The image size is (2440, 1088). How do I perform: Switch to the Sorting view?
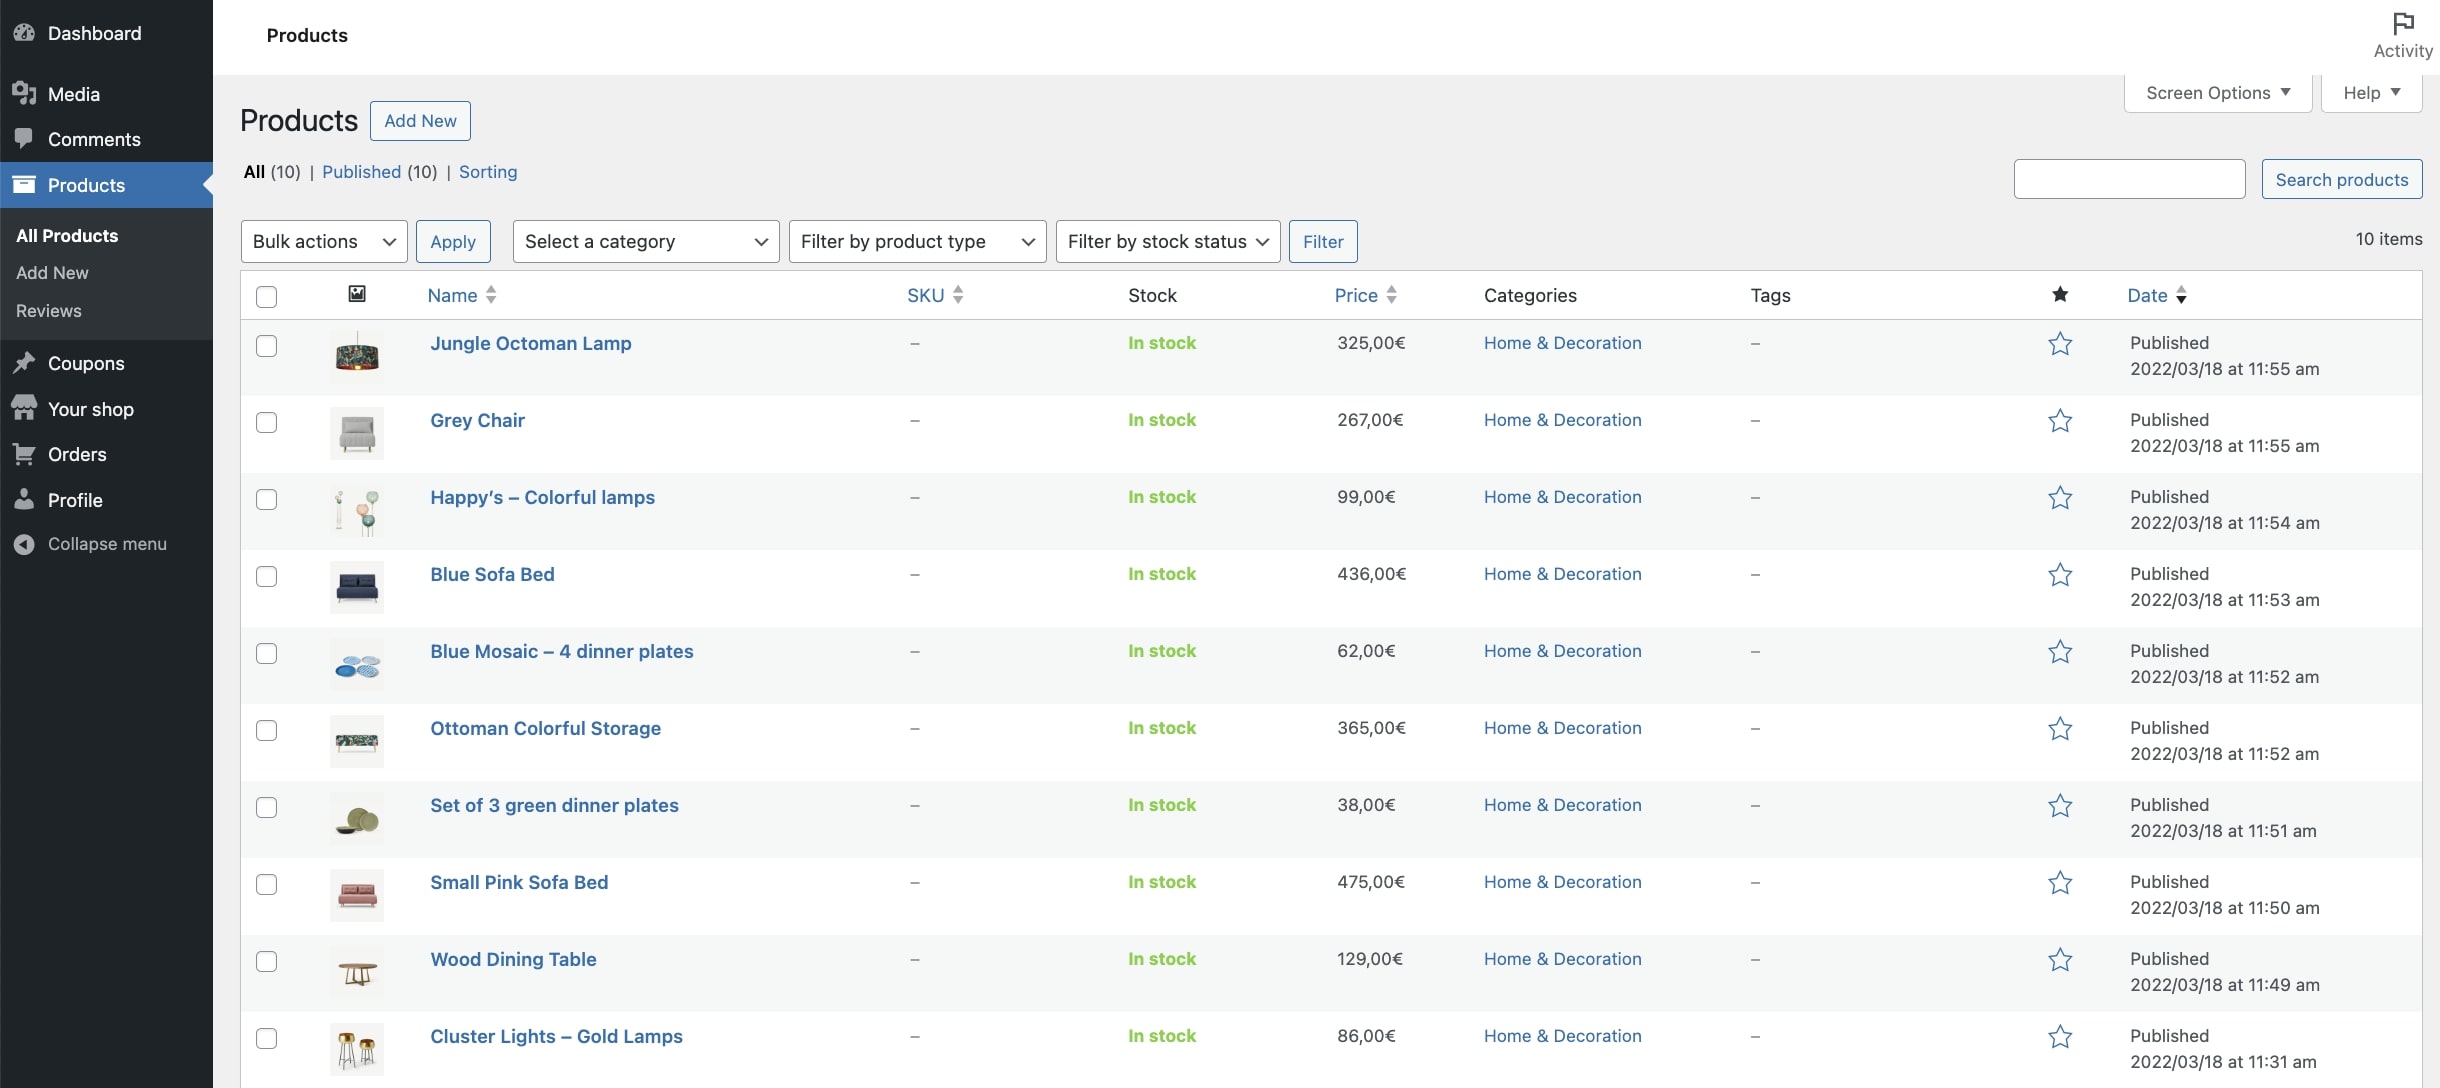[488, 172]
